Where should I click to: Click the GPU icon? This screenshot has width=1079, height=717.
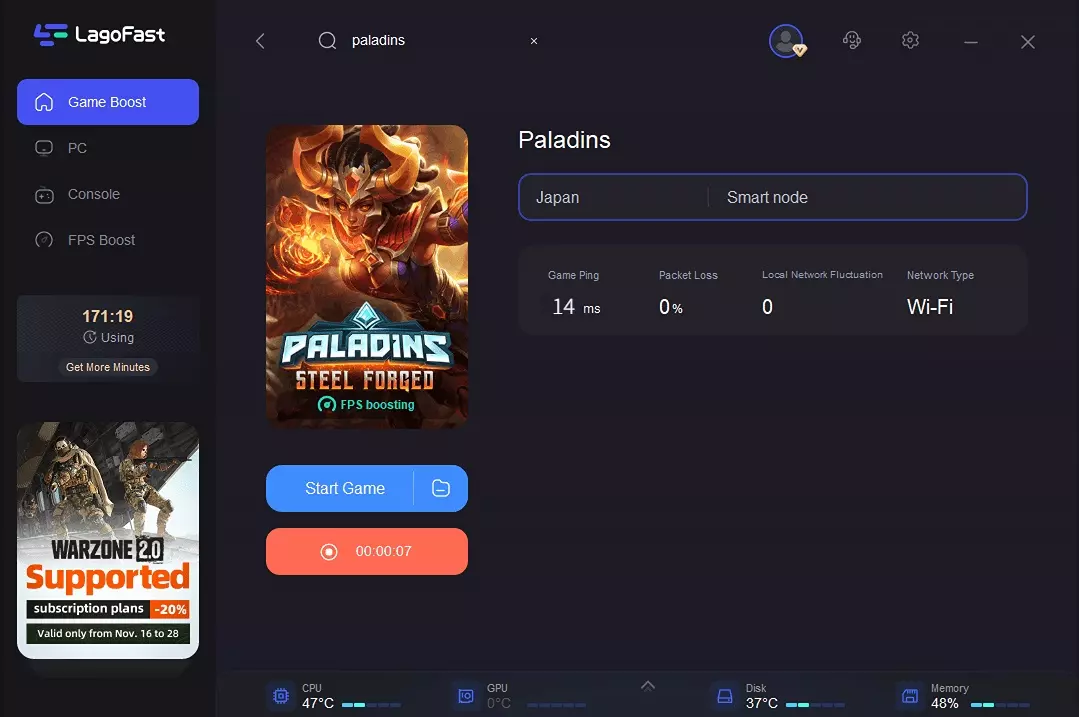coord(466,696)
